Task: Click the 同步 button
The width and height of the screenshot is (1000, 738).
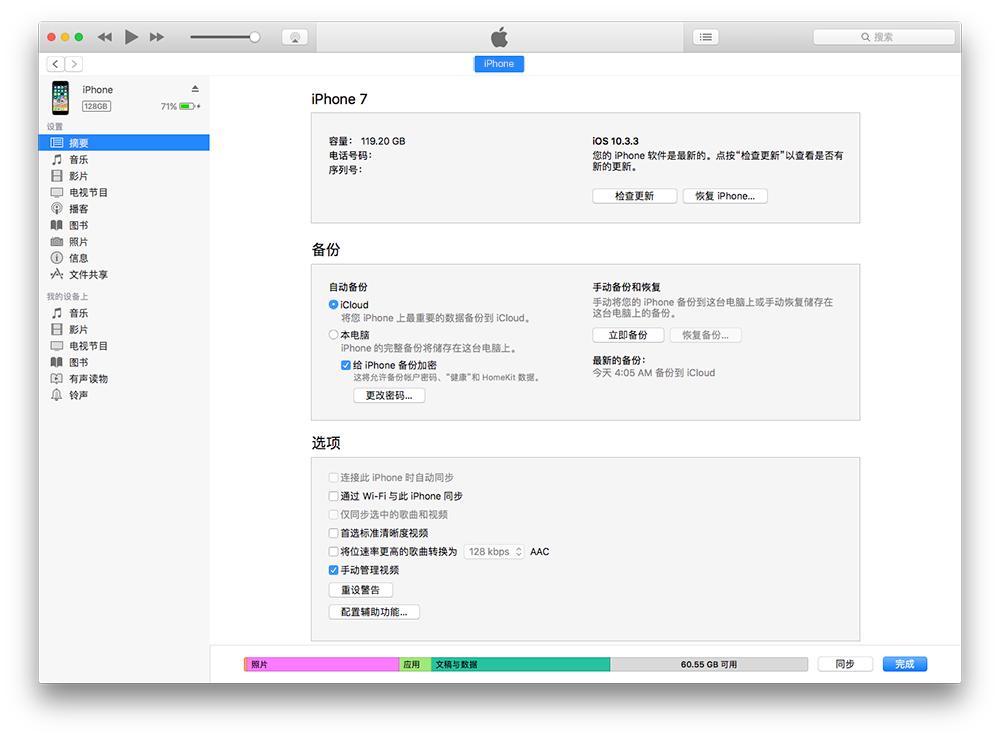Action: pyautogui.click(x=845, y=664)
